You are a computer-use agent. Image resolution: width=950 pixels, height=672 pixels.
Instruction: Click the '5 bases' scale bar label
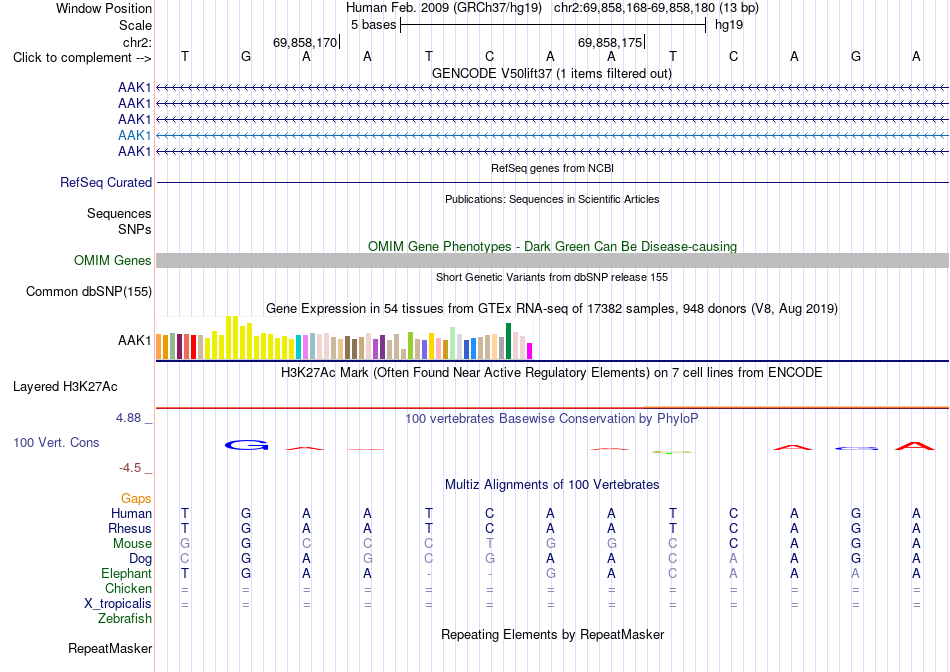[x=373, y=25]
